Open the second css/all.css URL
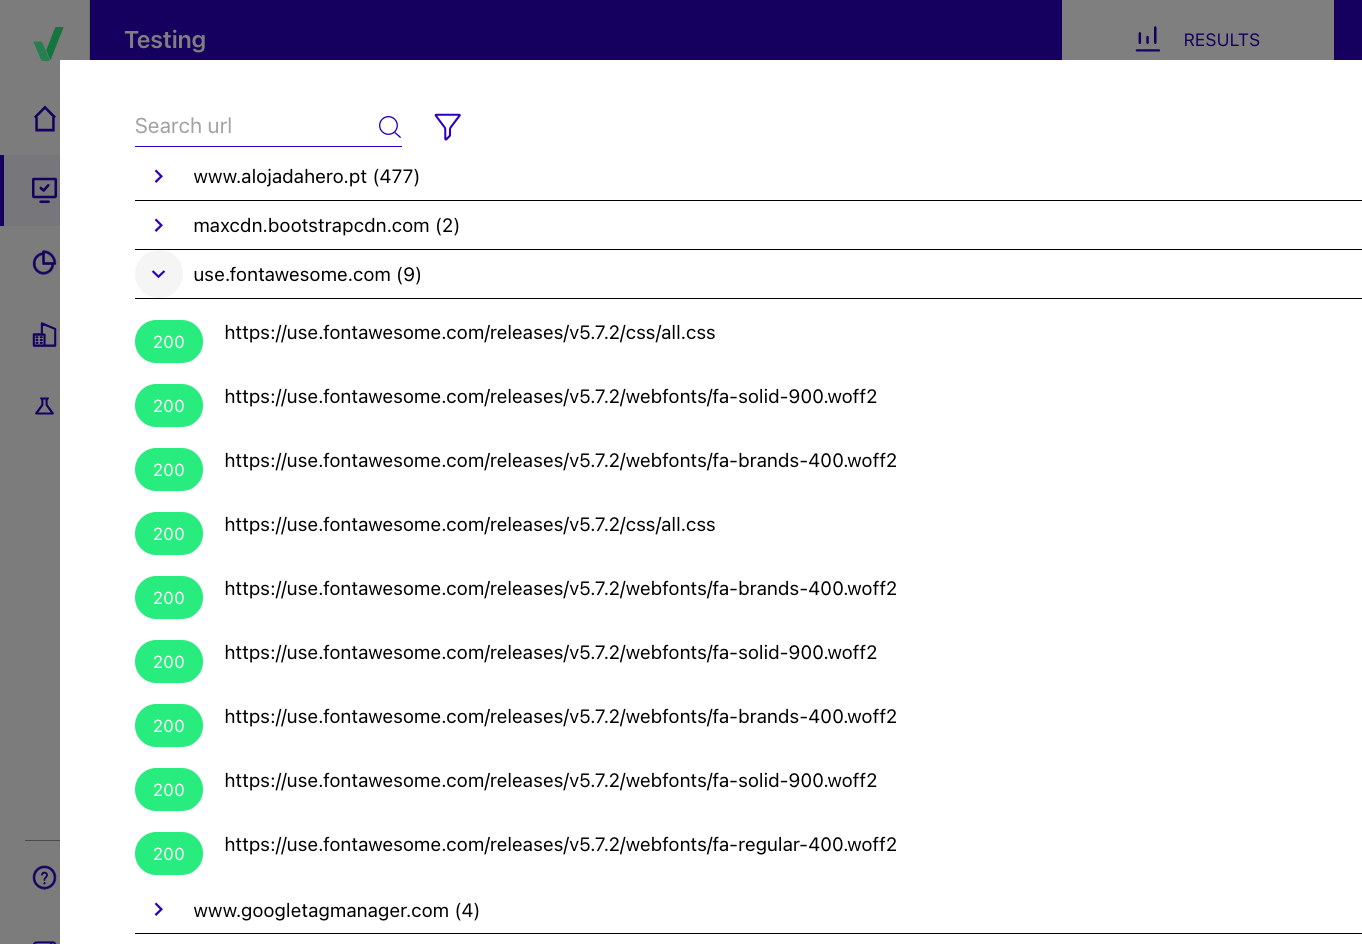 [470, 525]
